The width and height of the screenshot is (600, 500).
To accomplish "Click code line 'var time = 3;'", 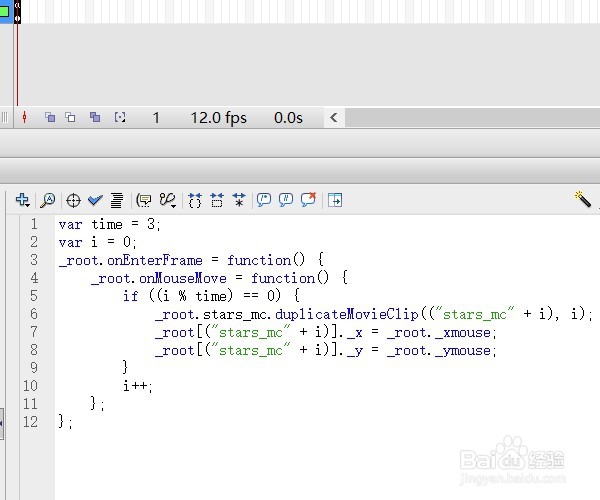I will pyautogui.click(x=109, y=224).
